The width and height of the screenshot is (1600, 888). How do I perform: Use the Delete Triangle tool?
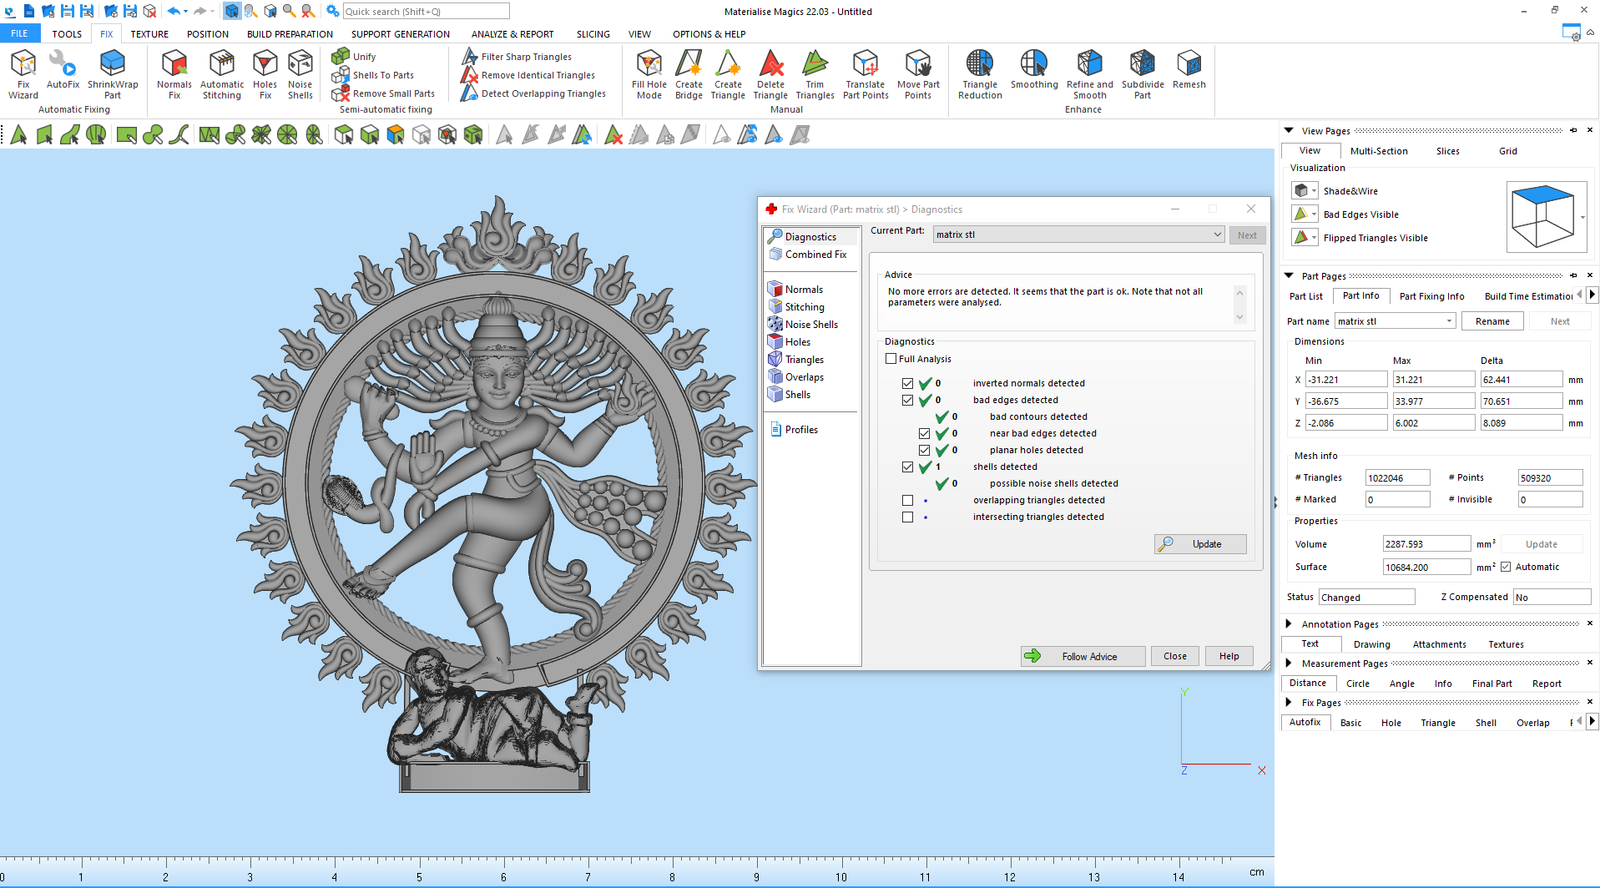point(771,74)
